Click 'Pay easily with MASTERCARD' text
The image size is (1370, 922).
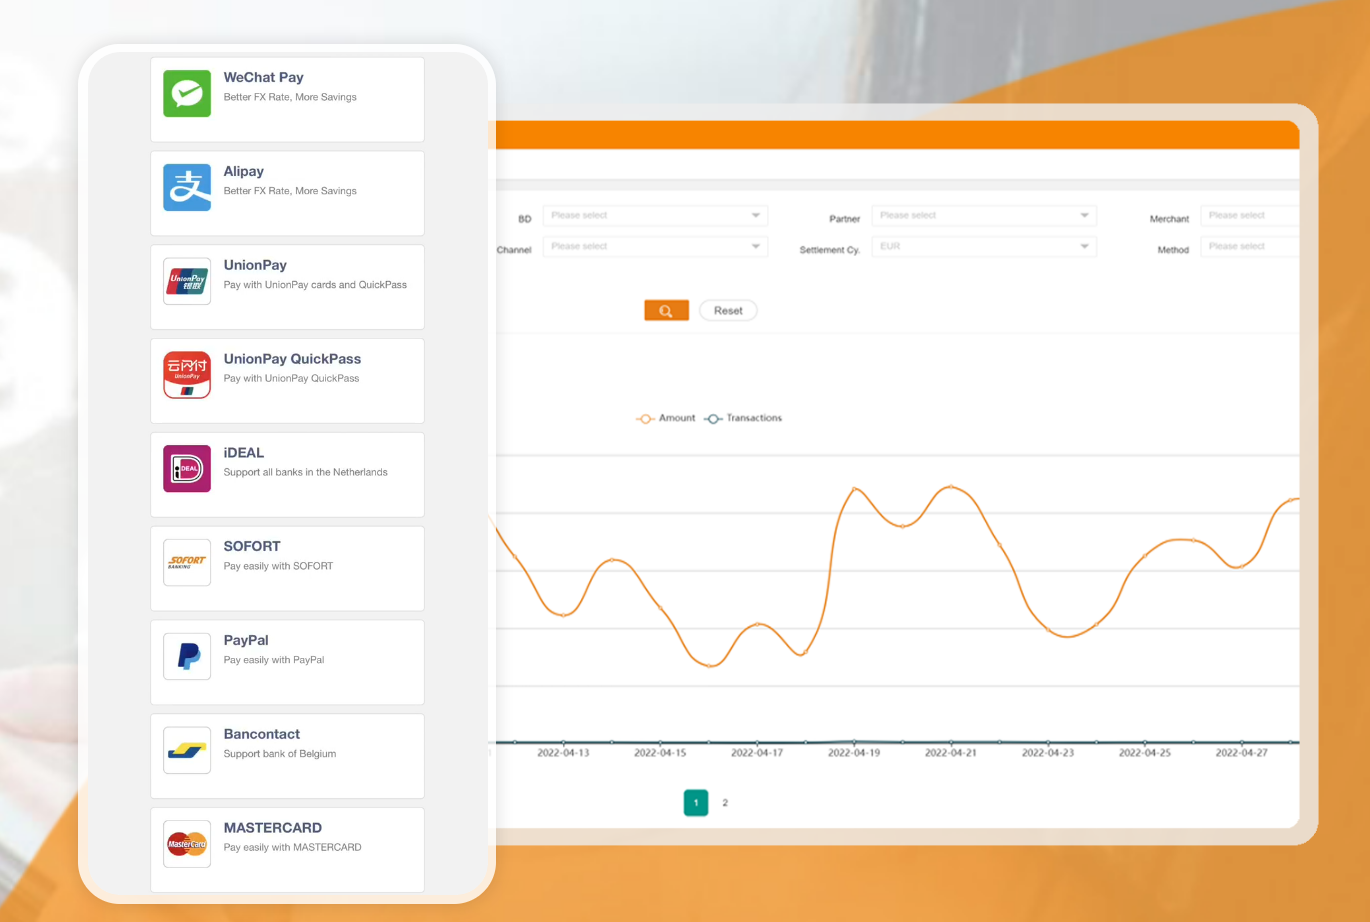coord(292,847)
